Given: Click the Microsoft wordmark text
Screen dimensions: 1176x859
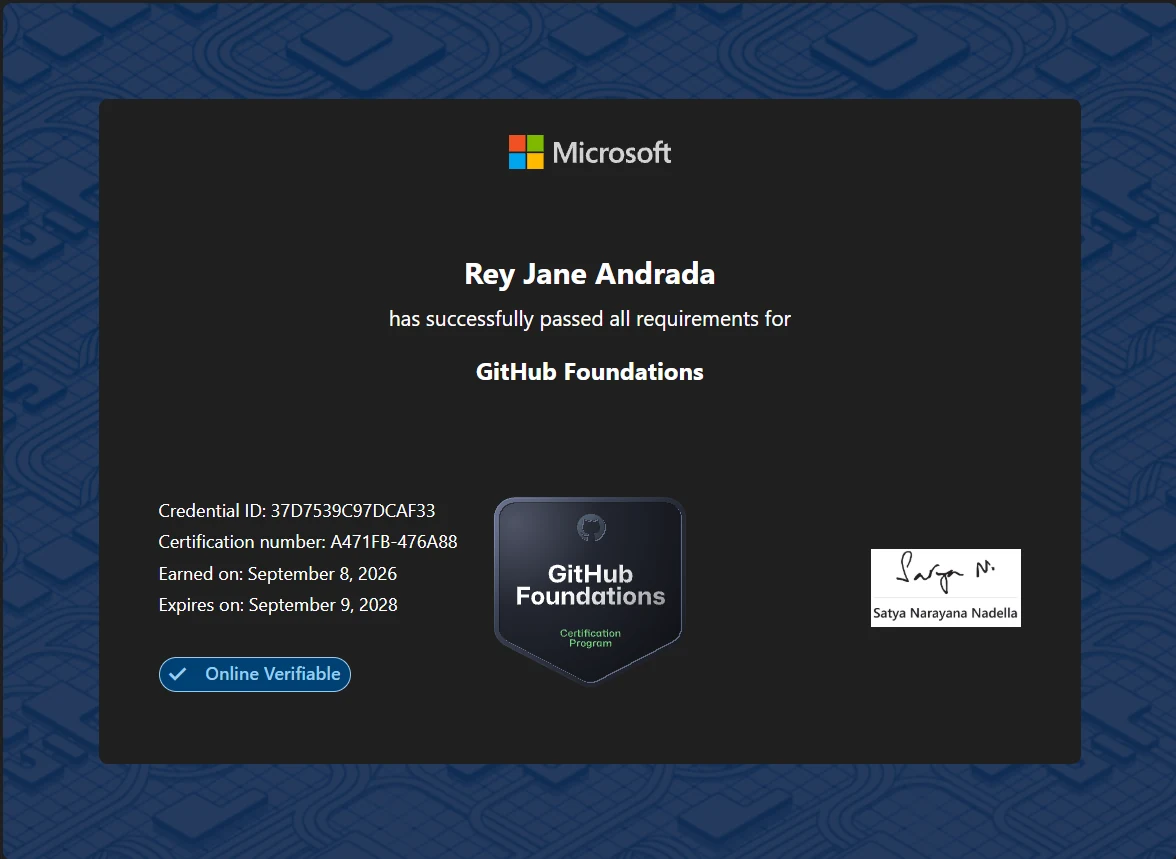Looking at the screenshot, I should [611, 153].
